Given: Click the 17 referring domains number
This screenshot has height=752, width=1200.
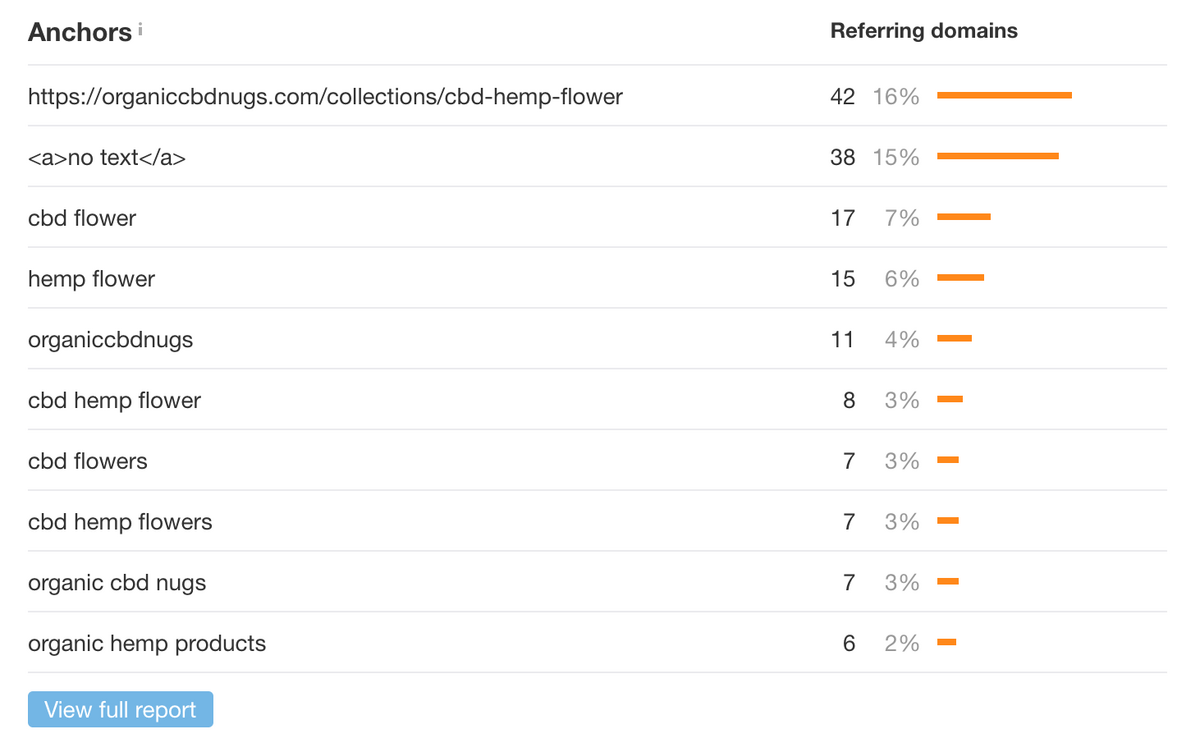Looking at the screenshot, I should click(842, 218).
